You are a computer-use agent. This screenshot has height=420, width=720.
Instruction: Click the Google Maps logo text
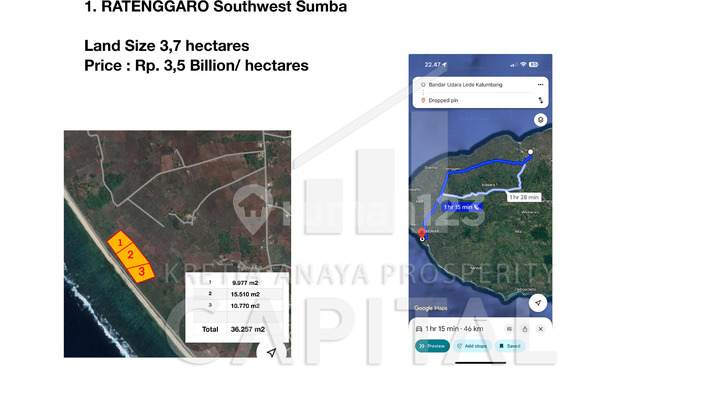click(x=430, y=308)
